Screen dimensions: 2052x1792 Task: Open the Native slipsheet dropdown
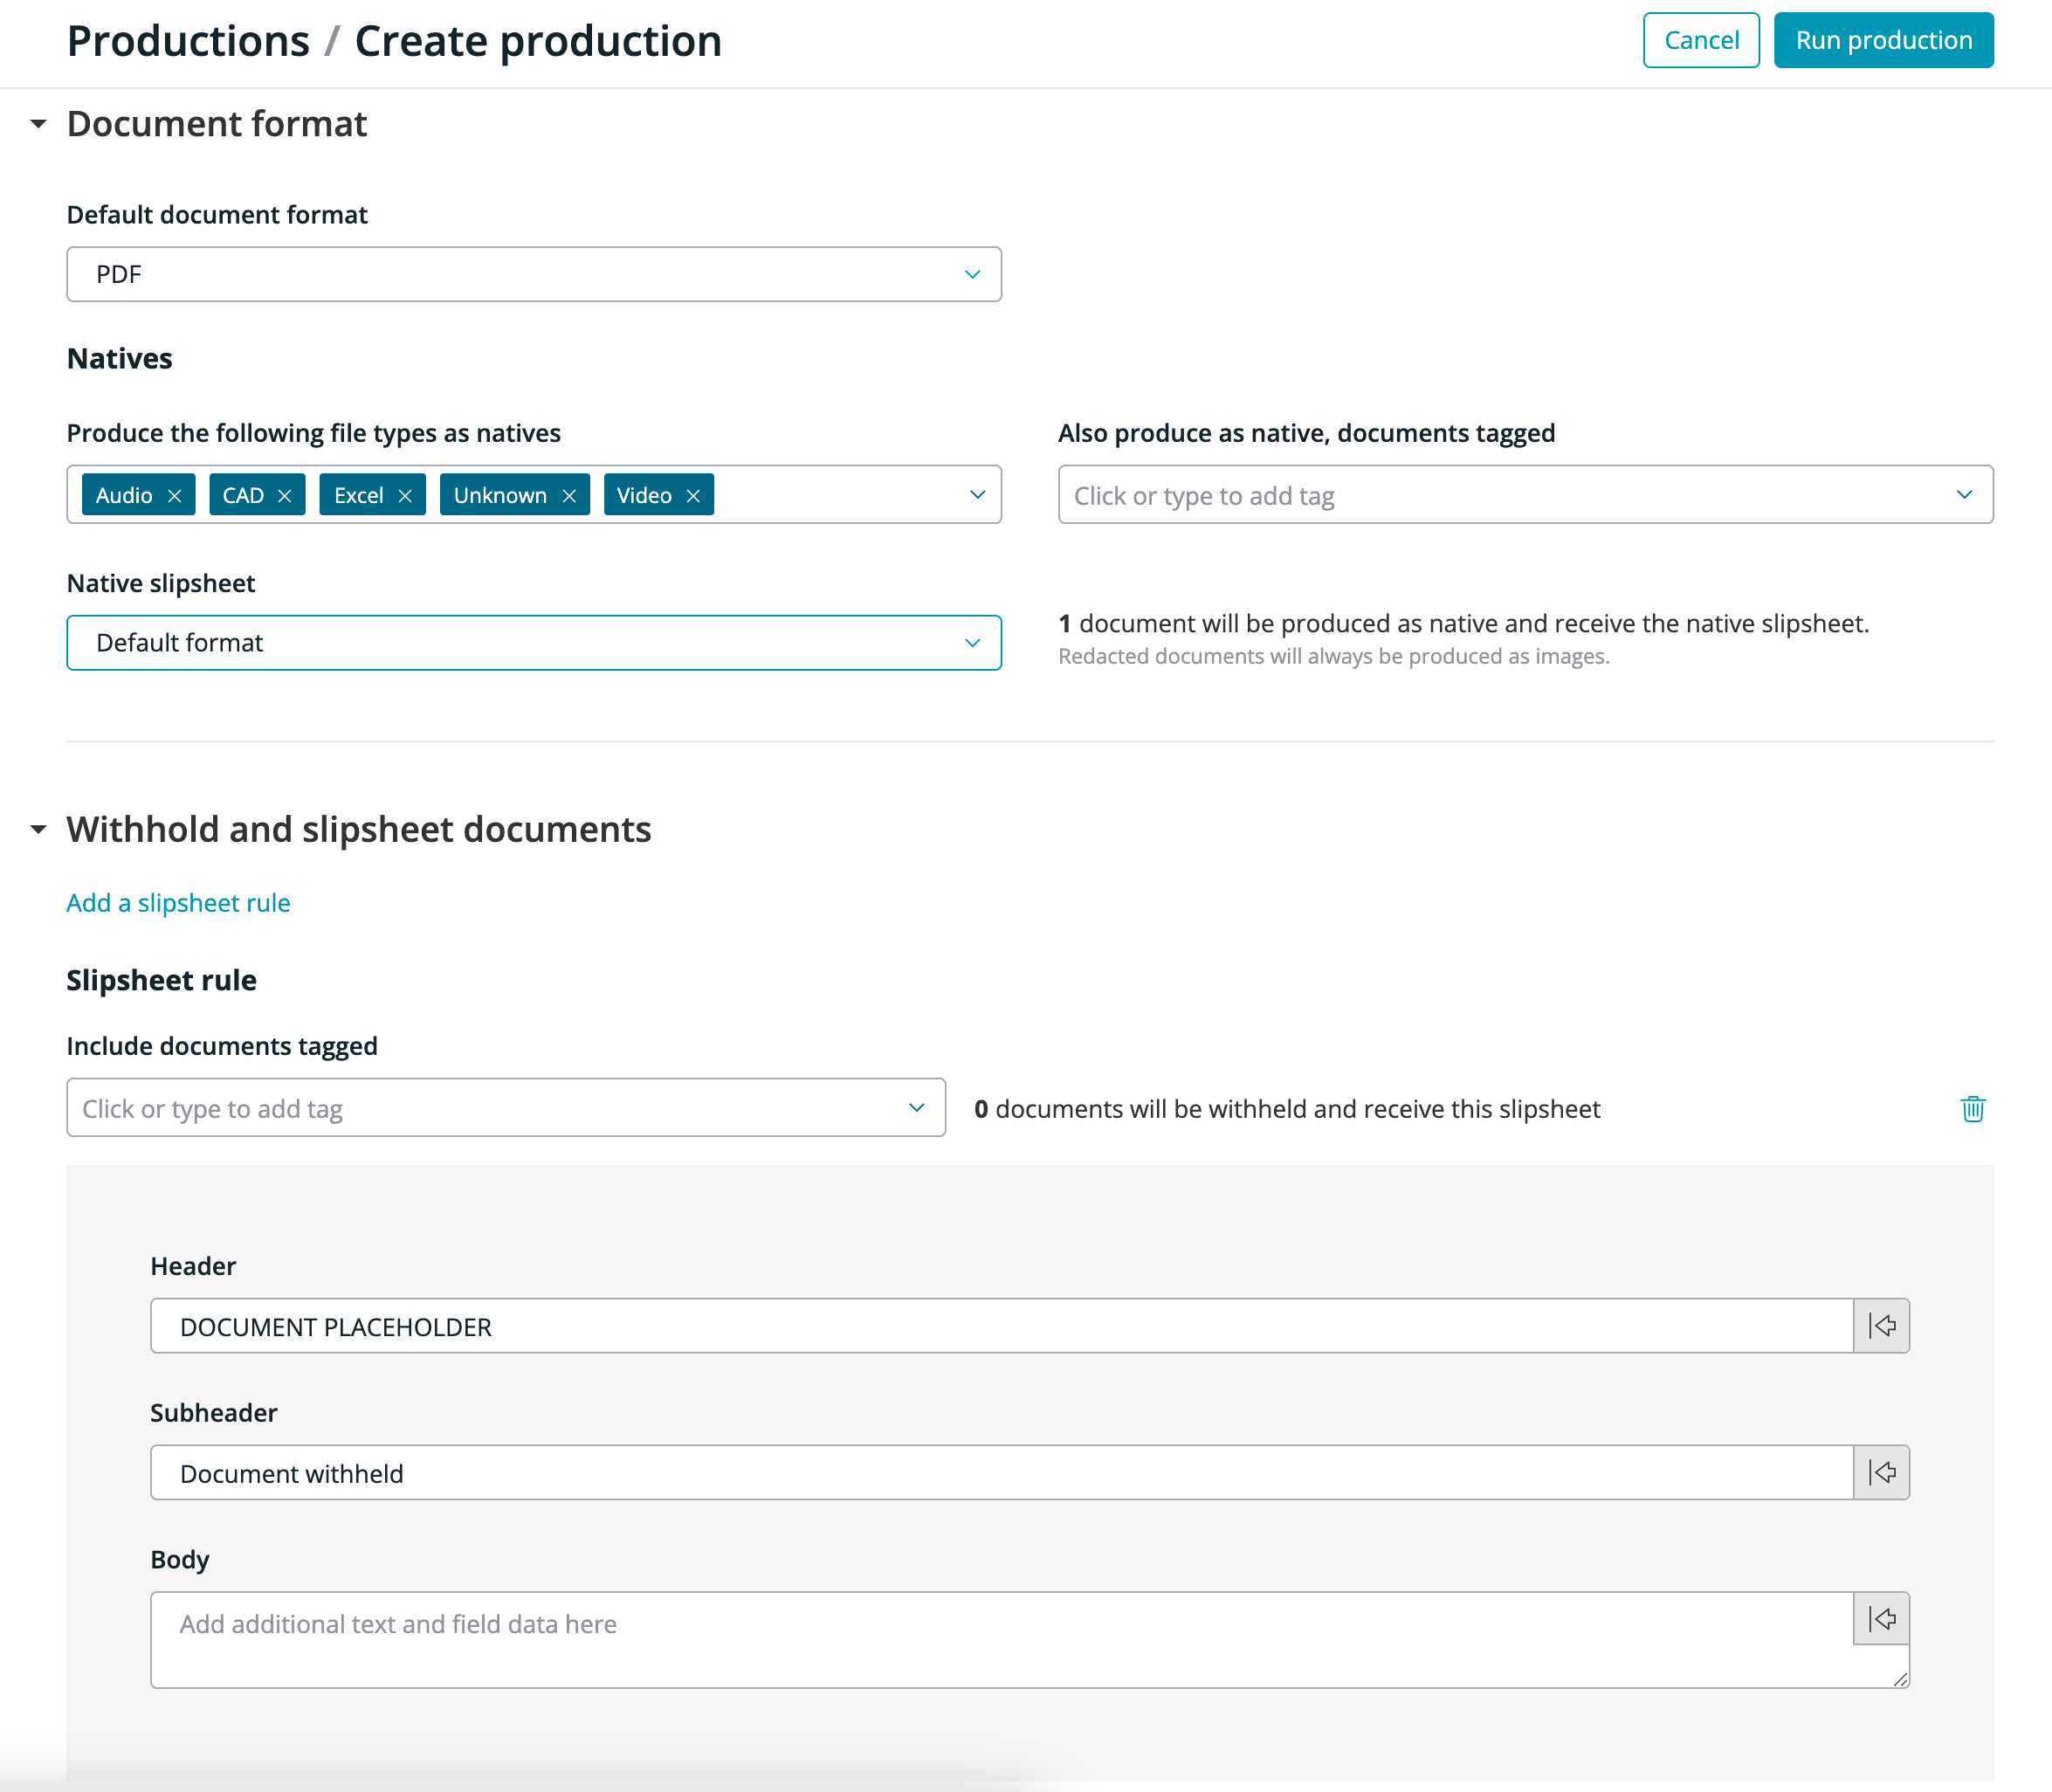[534, 643]
